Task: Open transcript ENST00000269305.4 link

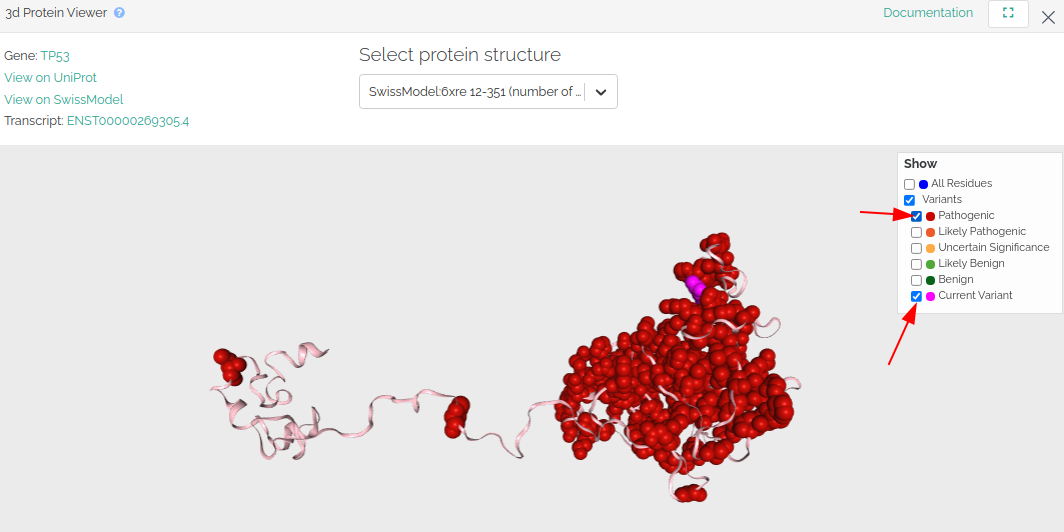Action: coord(128,121)
